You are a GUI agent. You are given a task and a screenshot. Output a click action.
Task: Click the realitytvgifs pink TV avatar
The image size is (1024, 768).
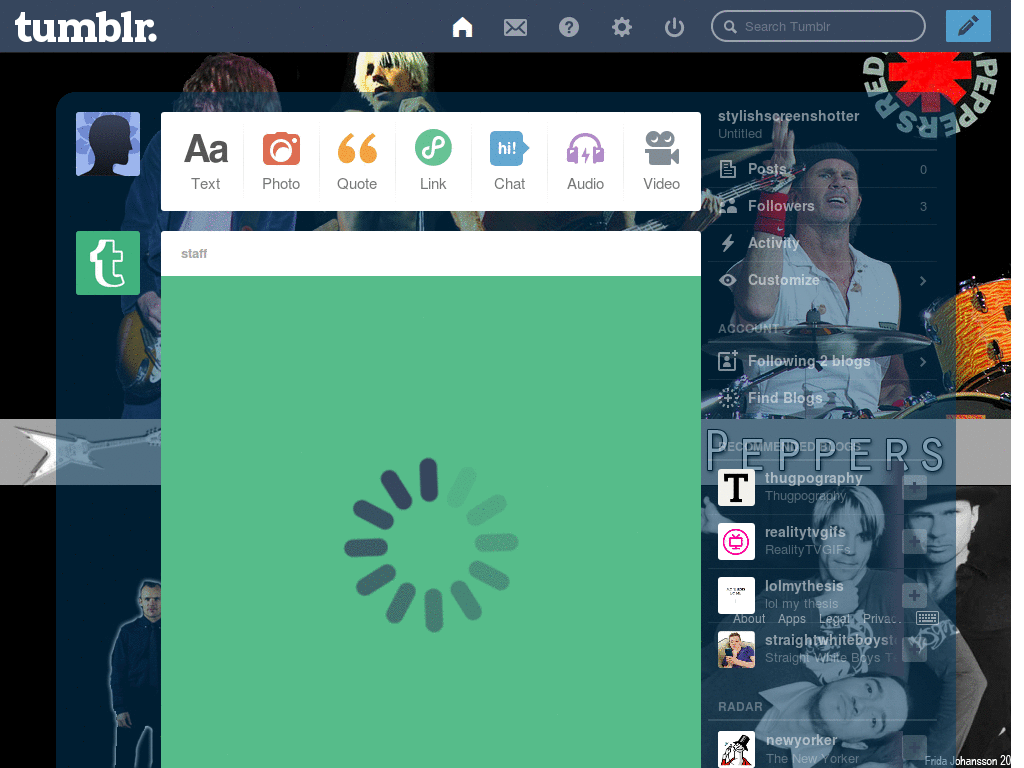[736, 541]
